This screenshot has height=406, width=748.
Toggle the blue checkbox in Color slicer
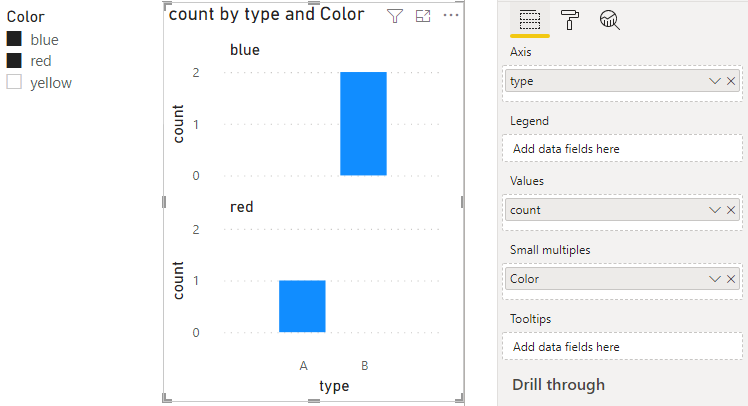coord(14,39)
